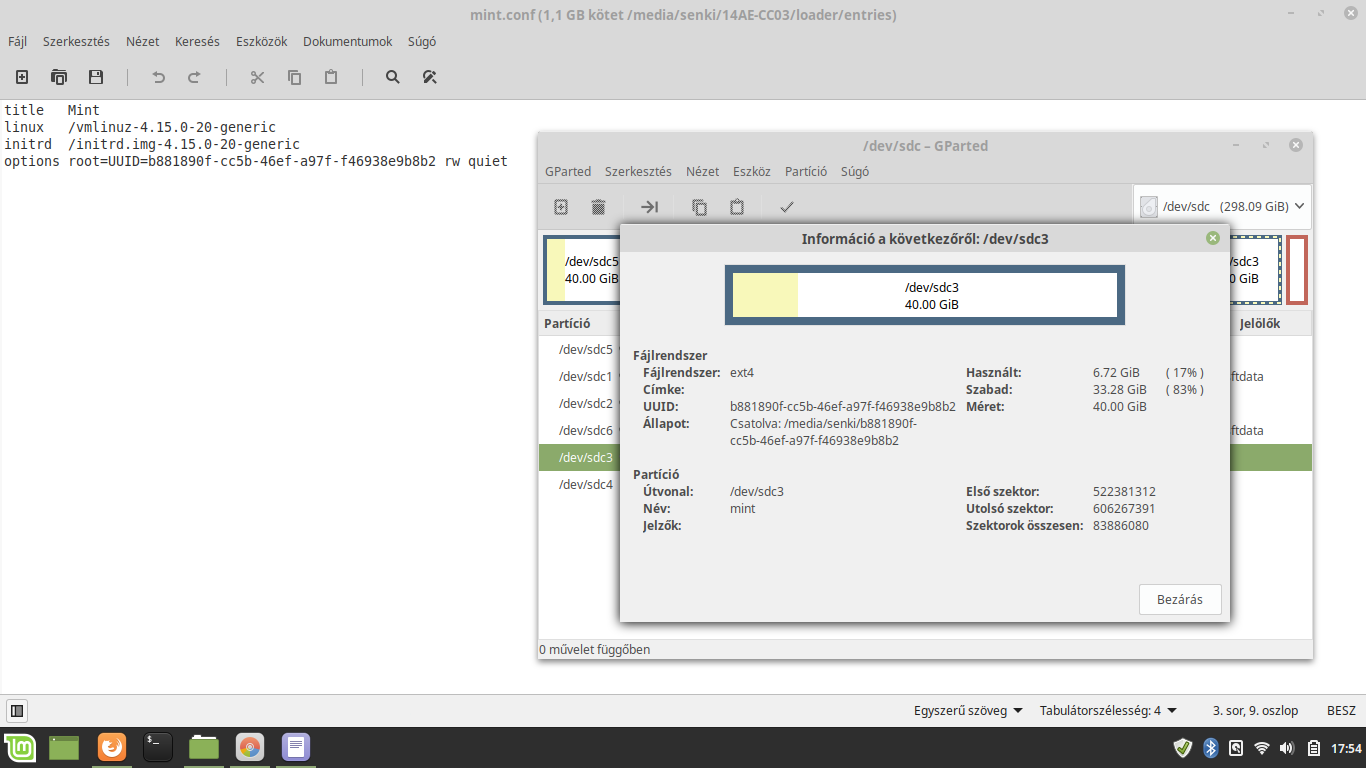
Task: Click the Jelölők column header
Action: point(1260,324)
